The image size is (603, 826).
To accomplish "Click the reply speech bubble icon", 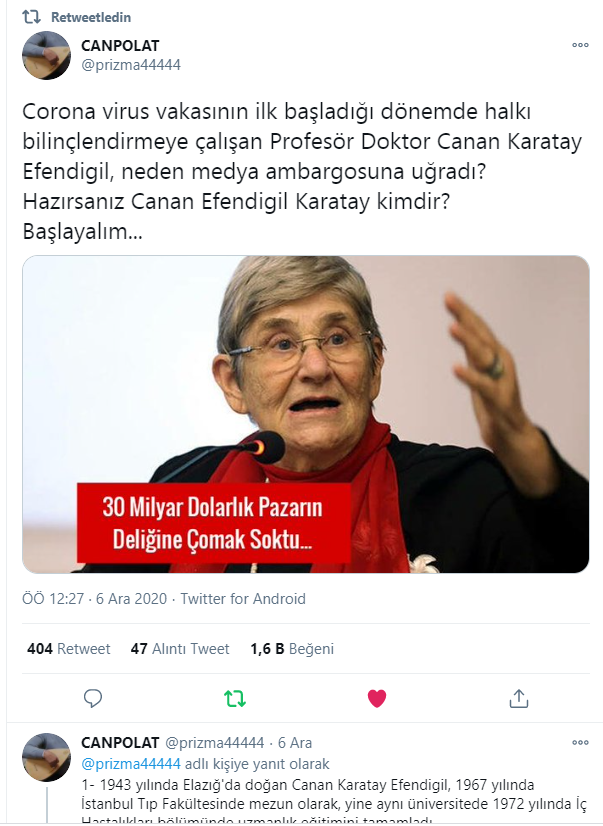I will pyautogui.click(x=93, y=698).
